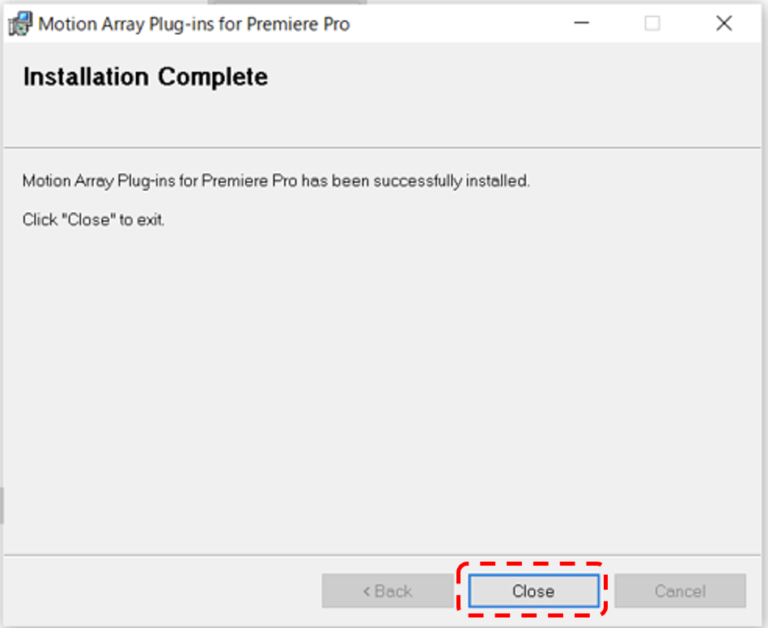The height and width of the screenshot is (628, 768).
Task: Close the installer with the X icon
Action: tap(724, 23)
